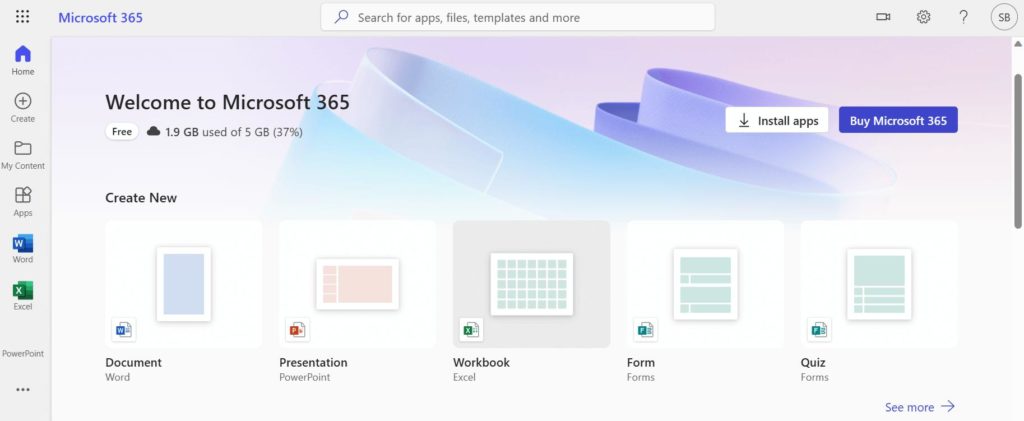This screenshot has width=1024, height=421.
Task: Focus the search apps and files field
Action: (517, 17)
